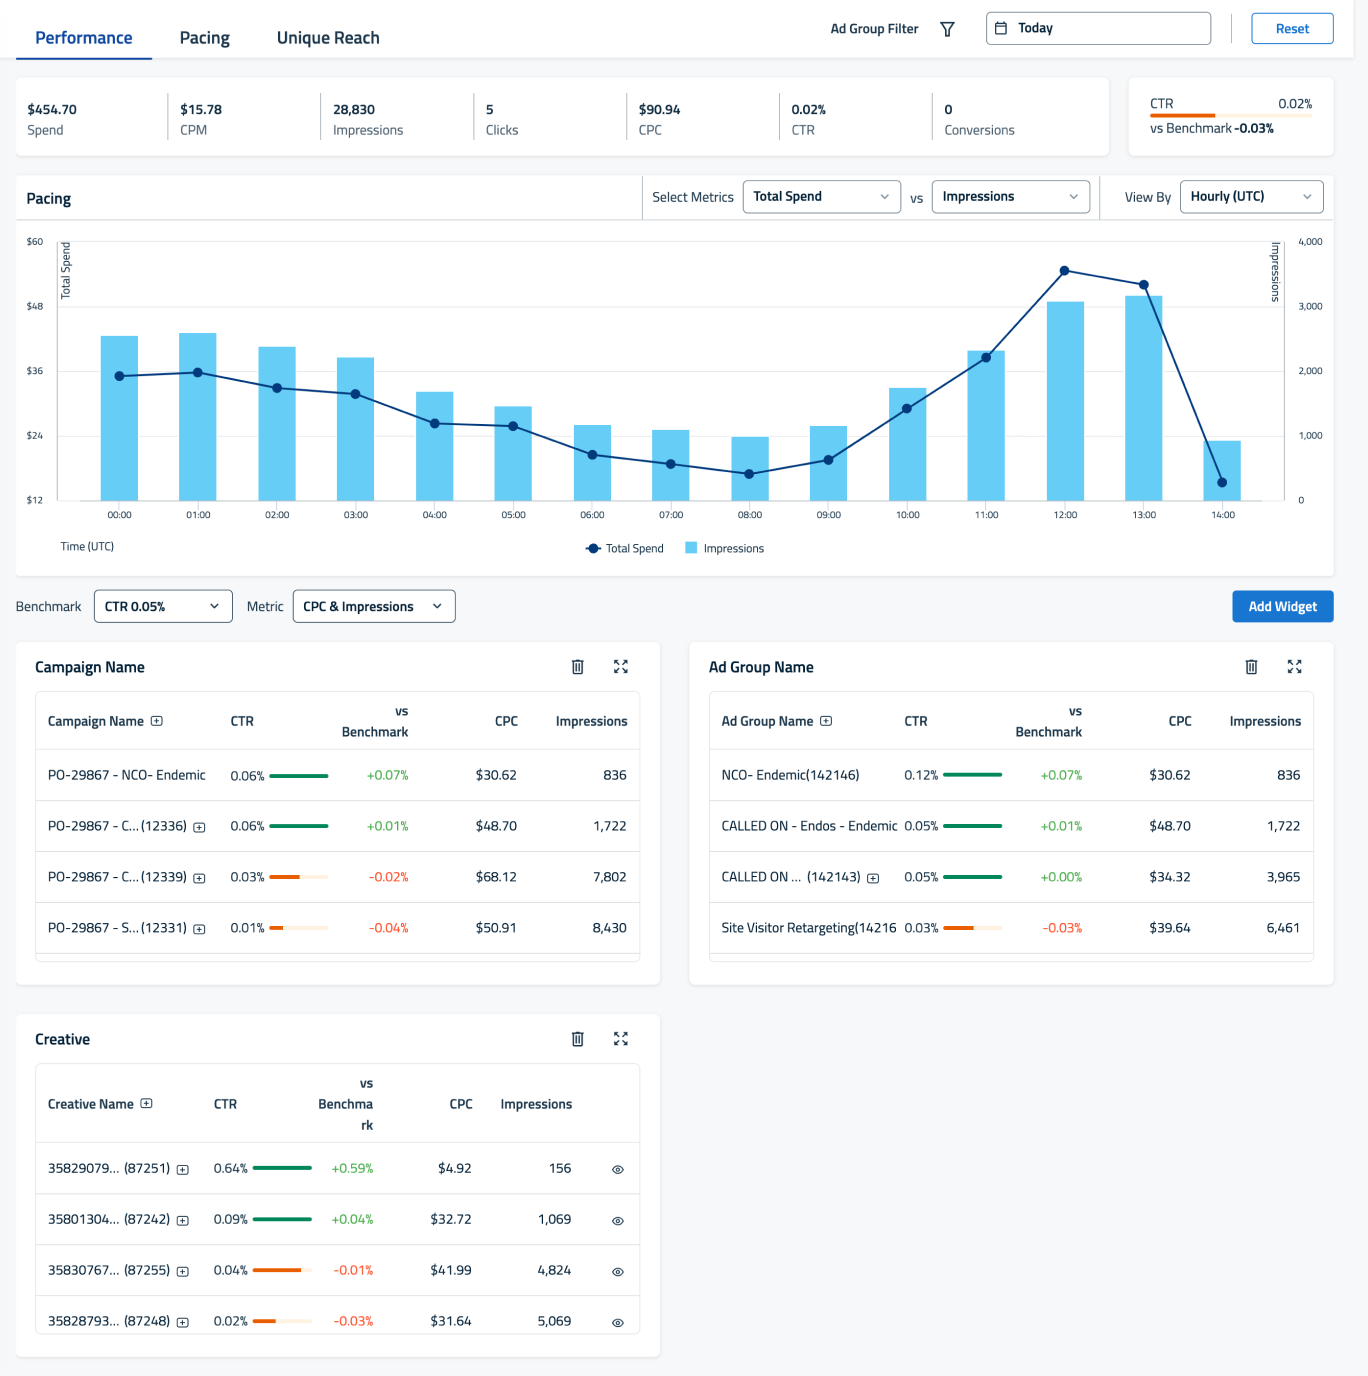Open the Today date range field
This screenshot has width=1368, height=1376.
click(x=1098, y=28)
